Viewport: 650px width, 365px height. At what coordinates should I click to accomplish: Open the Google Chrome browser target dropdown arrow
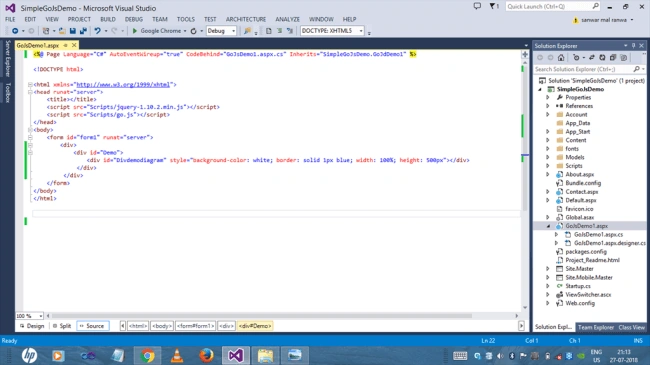(185, 31)
